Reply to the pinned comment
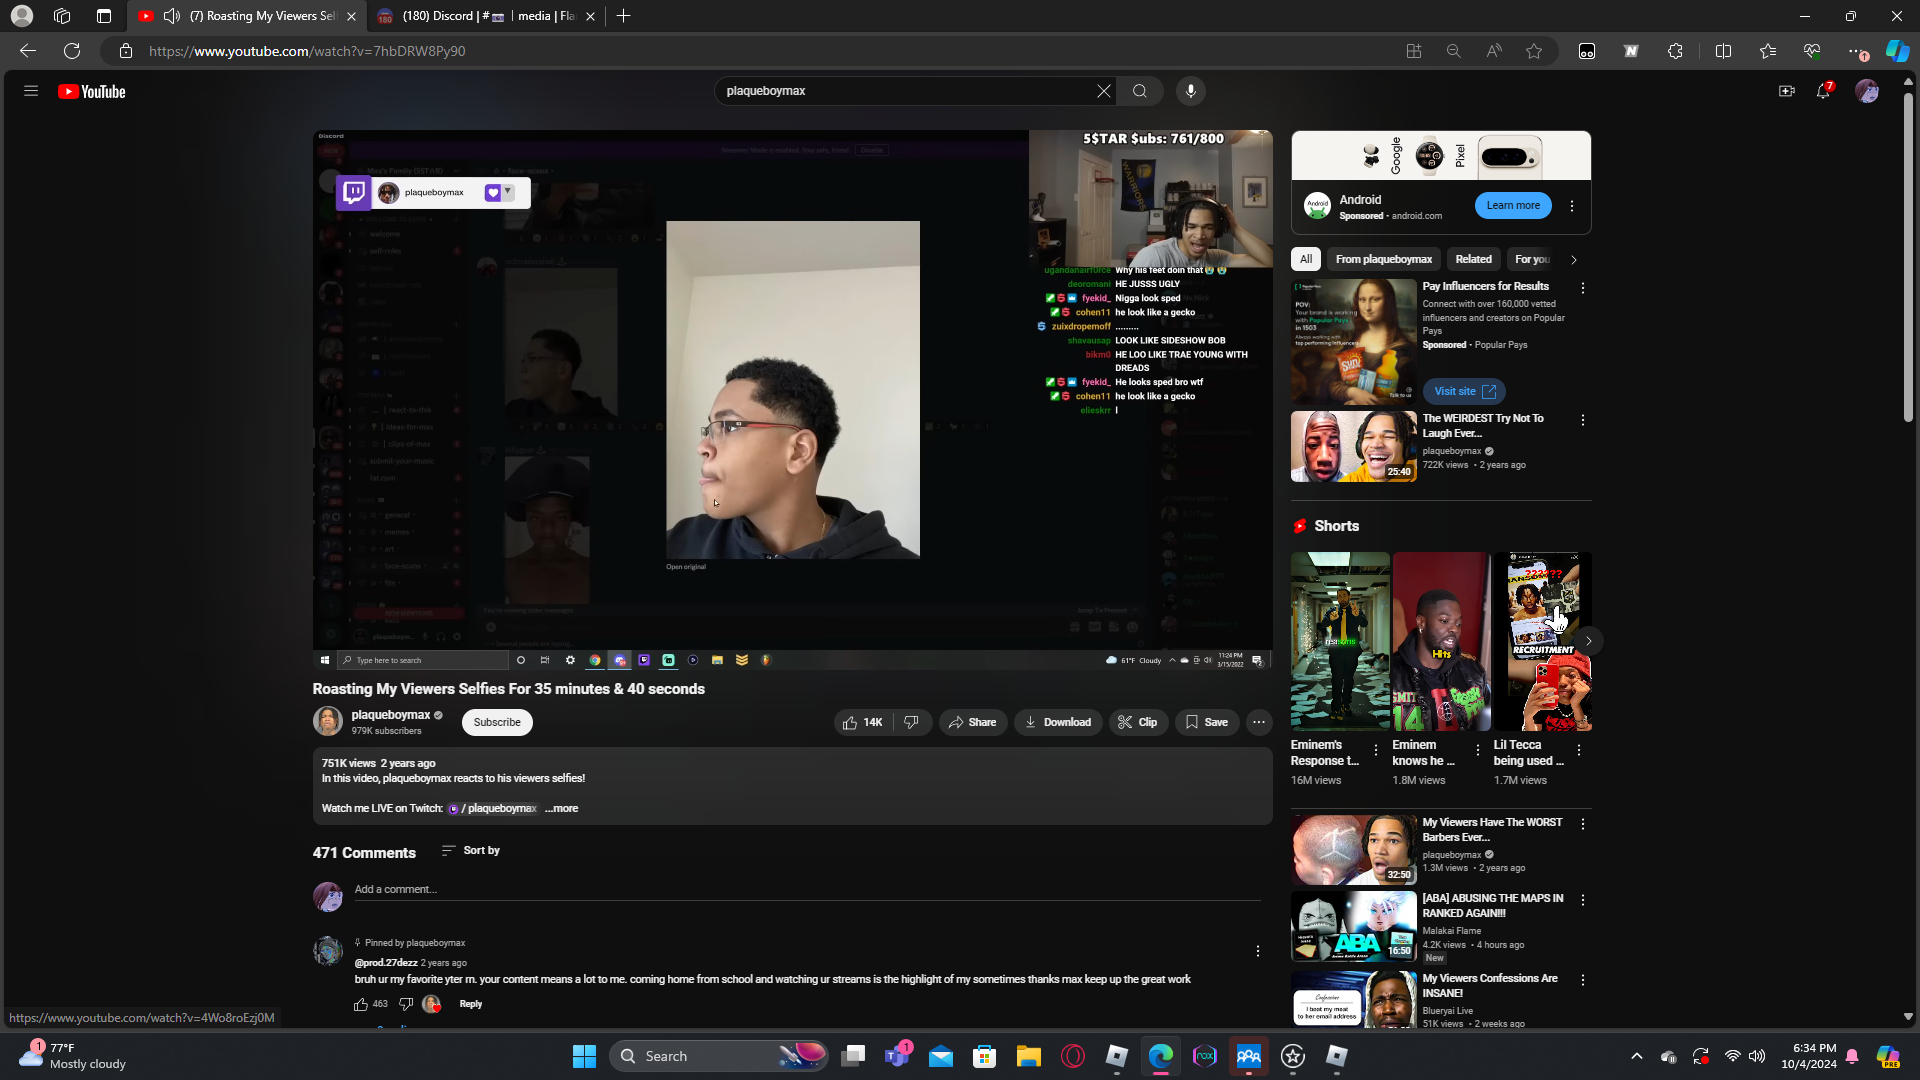 pos(470,1004)
